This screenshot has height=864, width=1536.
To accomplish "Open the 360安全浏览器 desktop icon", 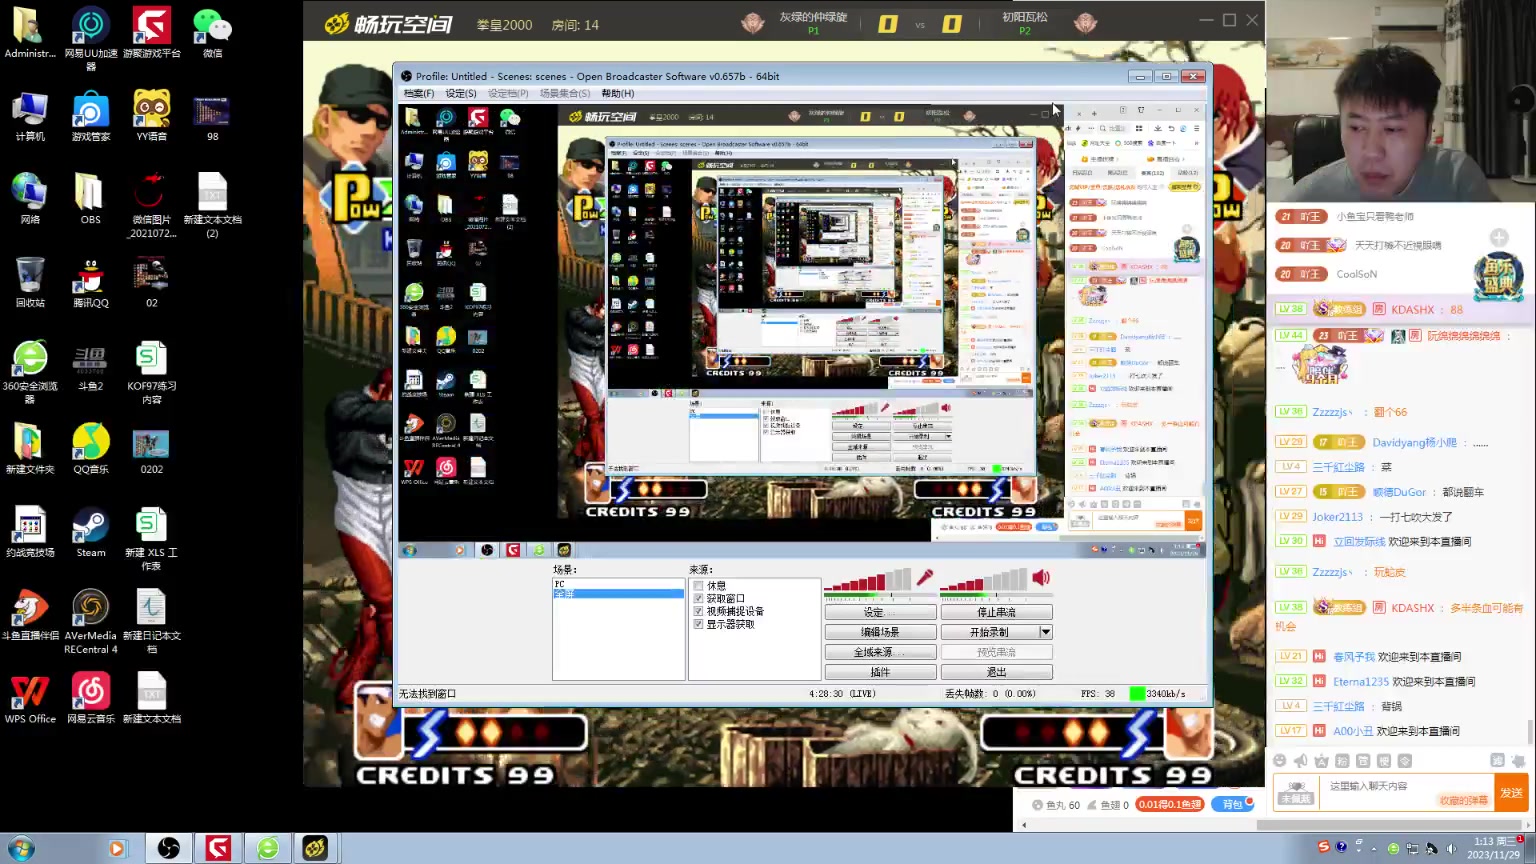I will point(30,372).
